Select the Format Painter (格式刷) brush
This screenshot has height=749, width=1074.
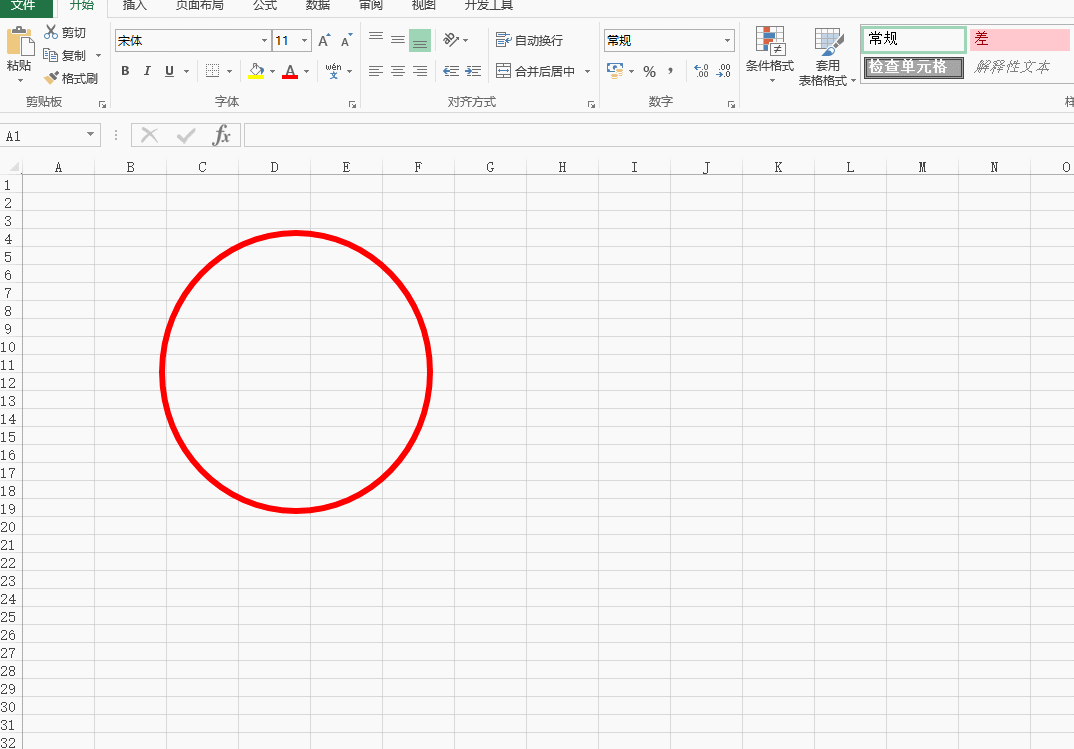[x=52, y=78]
